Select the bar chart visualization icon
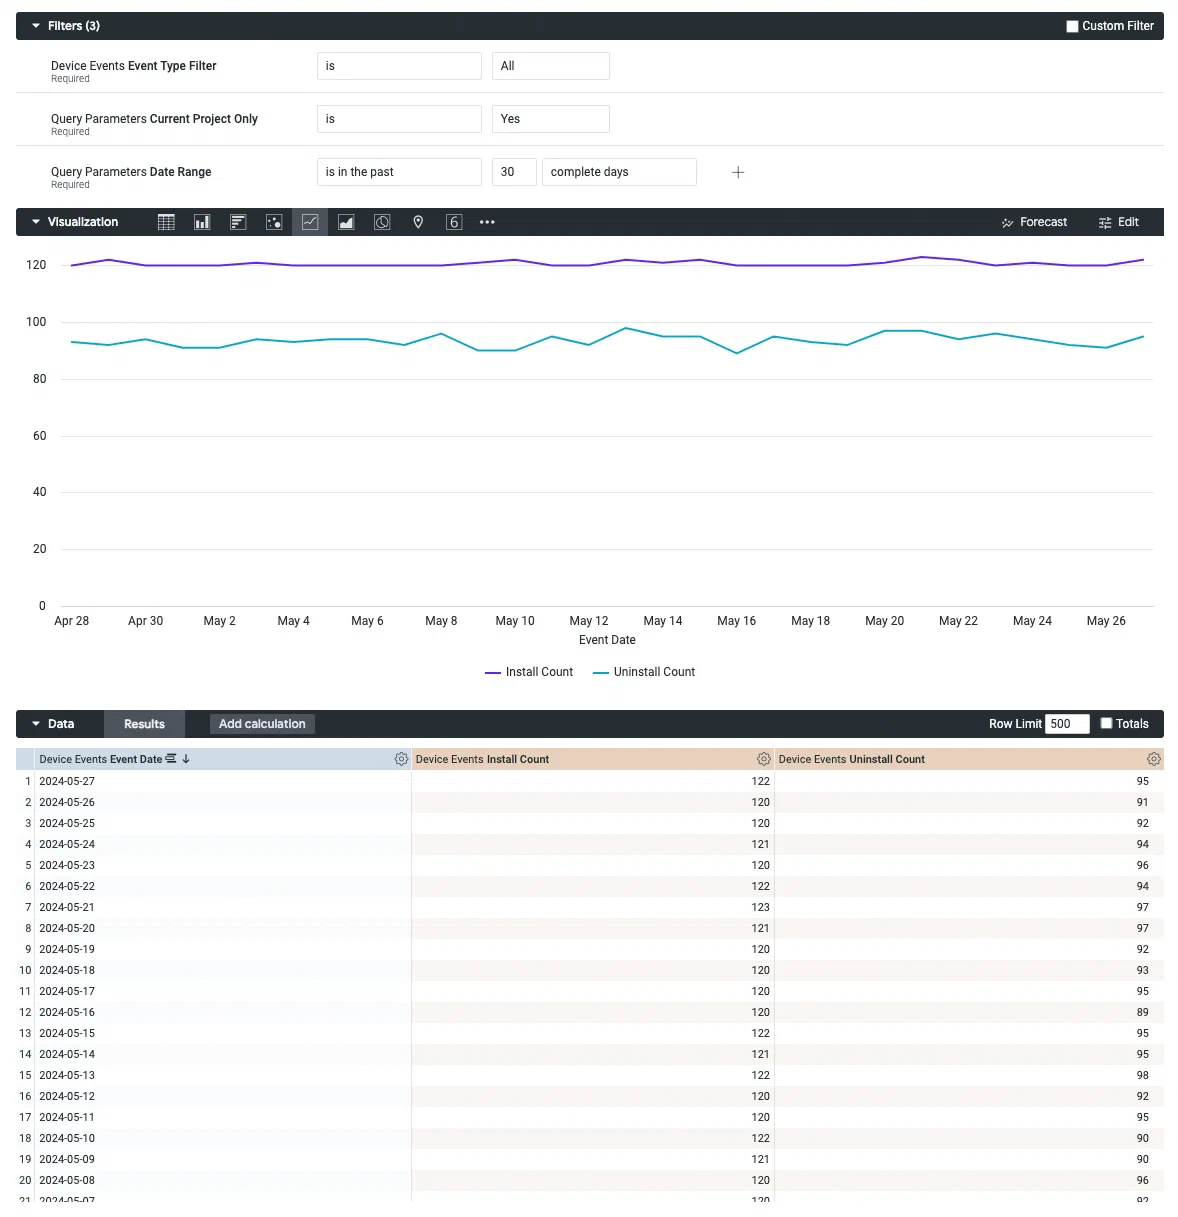 point(238,222)
